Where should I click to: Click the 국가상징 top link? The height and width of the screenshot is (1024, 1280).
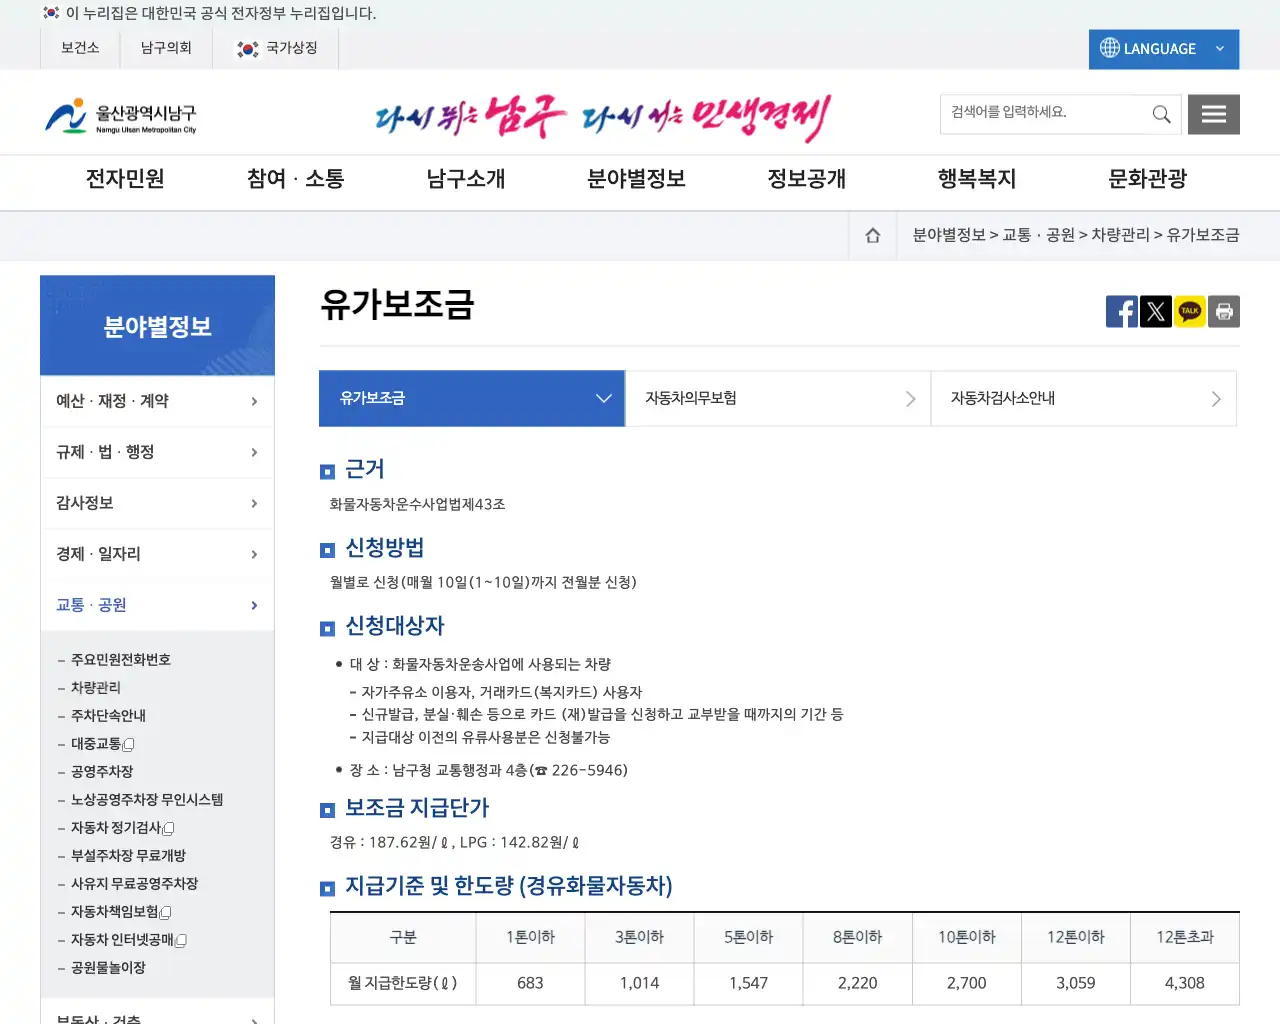(x=276, y=48)
